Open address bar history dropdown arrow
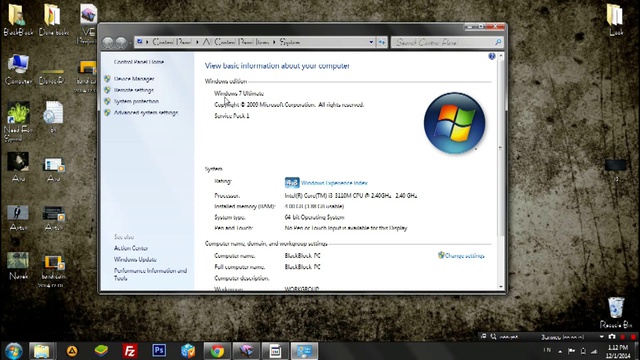Image resolution: width=640 pixels, height=360 pixels. click(x=371, y=42)
